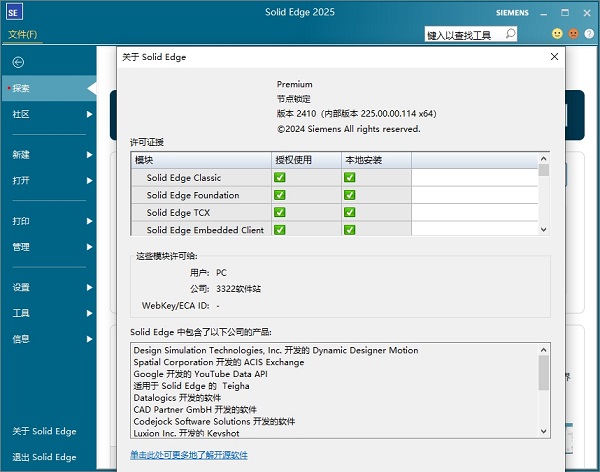Click the license table scrollbar down arrow

[544, 230]
